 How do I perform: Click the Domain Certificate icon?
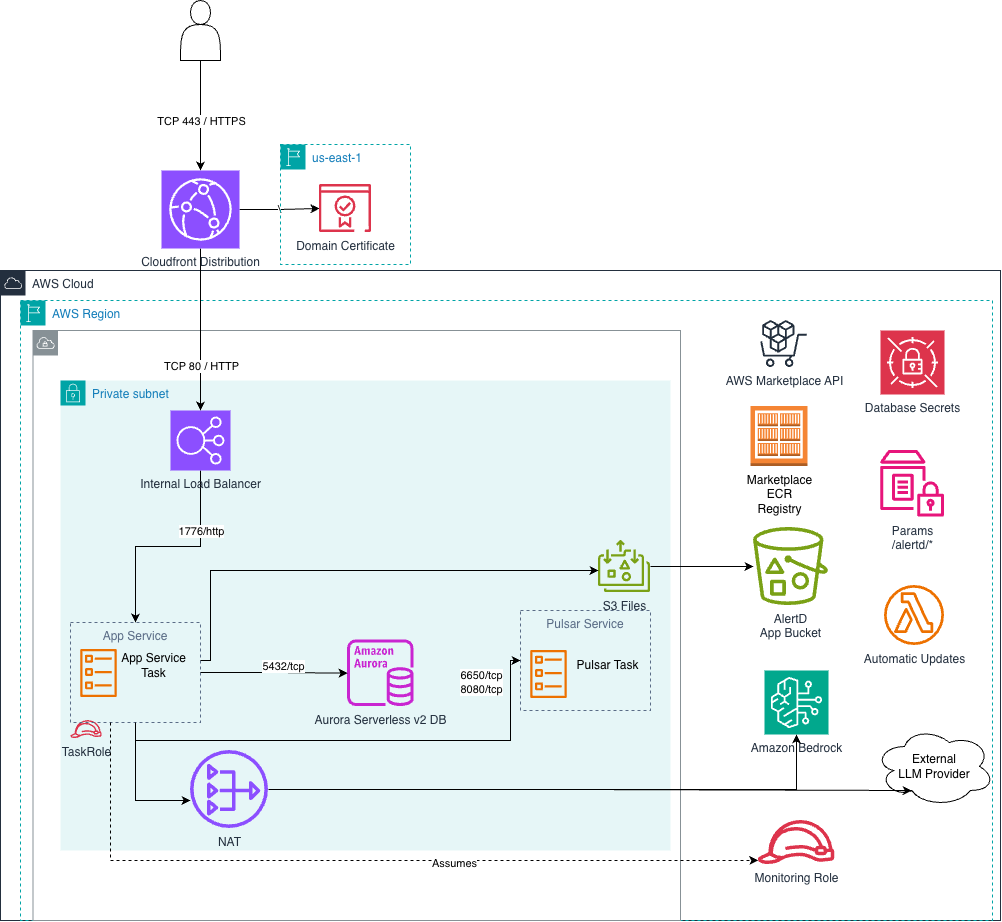[345, 208]
